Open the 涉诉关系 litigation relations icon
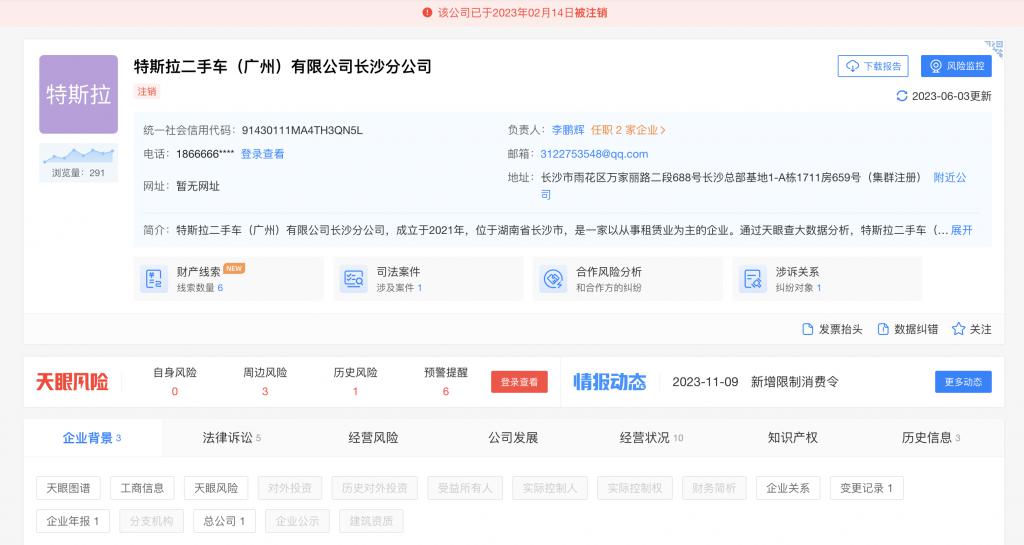The height and width of the screenshot is (545, 1024). 752,279
